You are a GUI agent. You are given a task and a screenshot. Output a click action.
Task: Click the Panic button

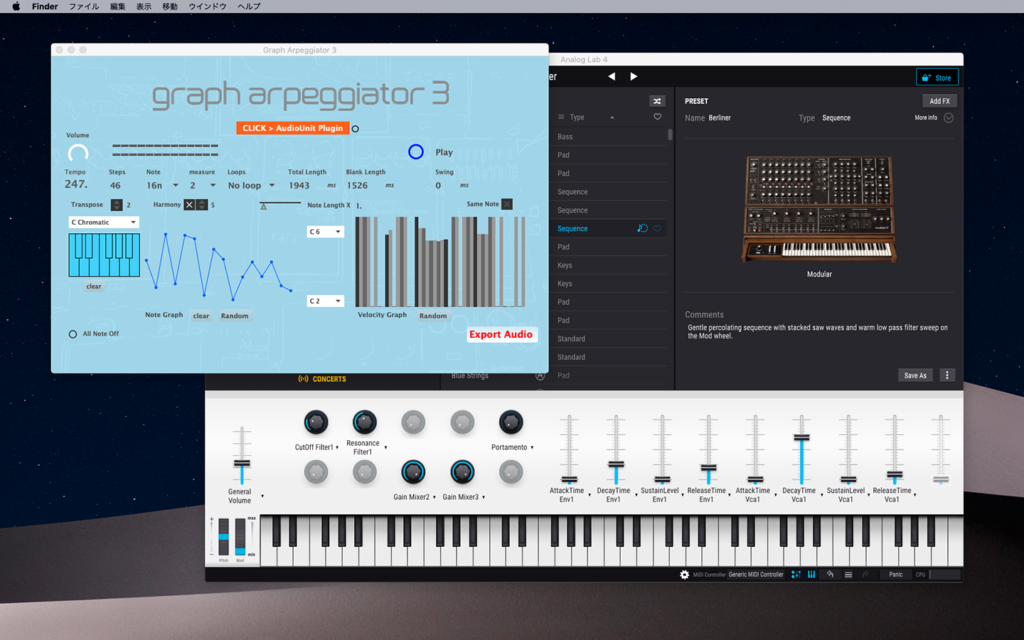tap(895, 575)
